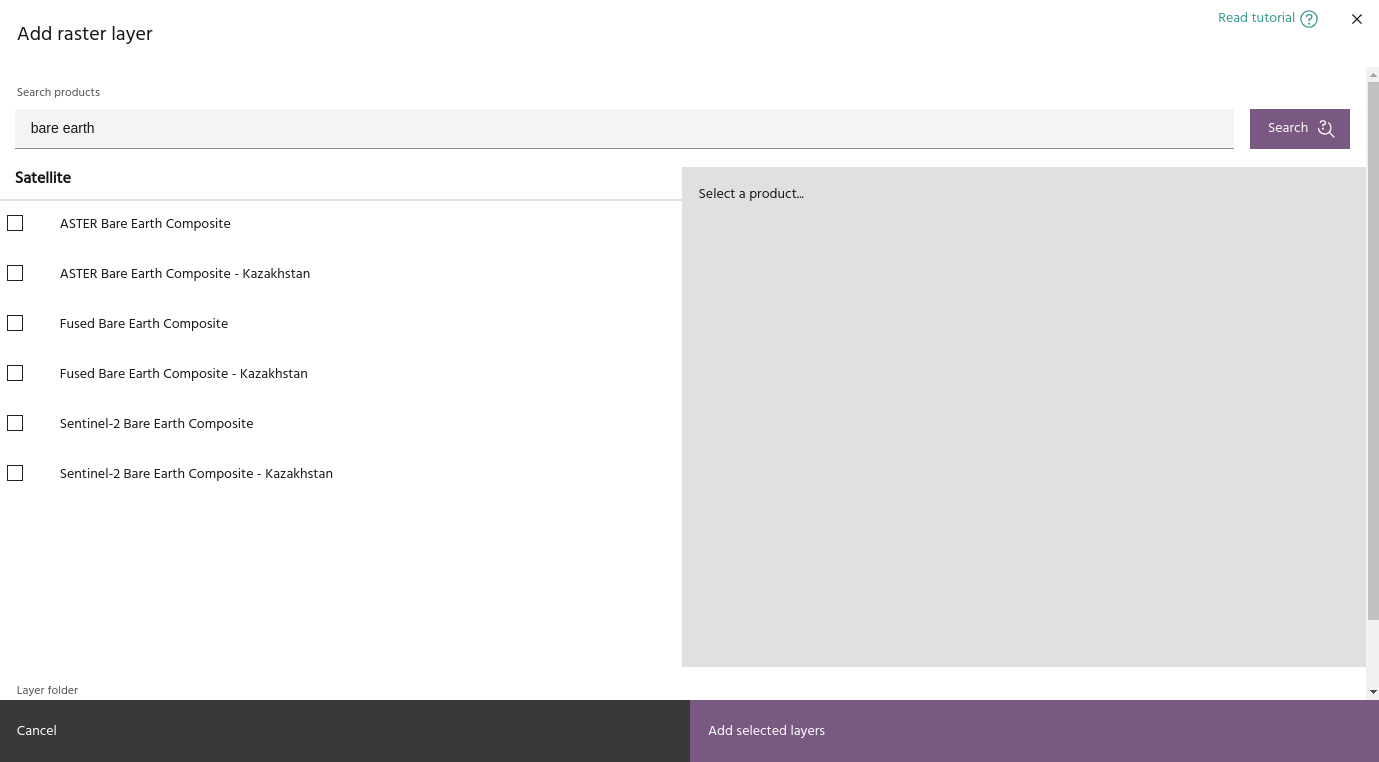Image resolution: width=1379 pixels, height=762 pixels.
Task: Enable ASTER Bare Earth Composite - Kazakhstan checkbox
Action: pos(15,273)
